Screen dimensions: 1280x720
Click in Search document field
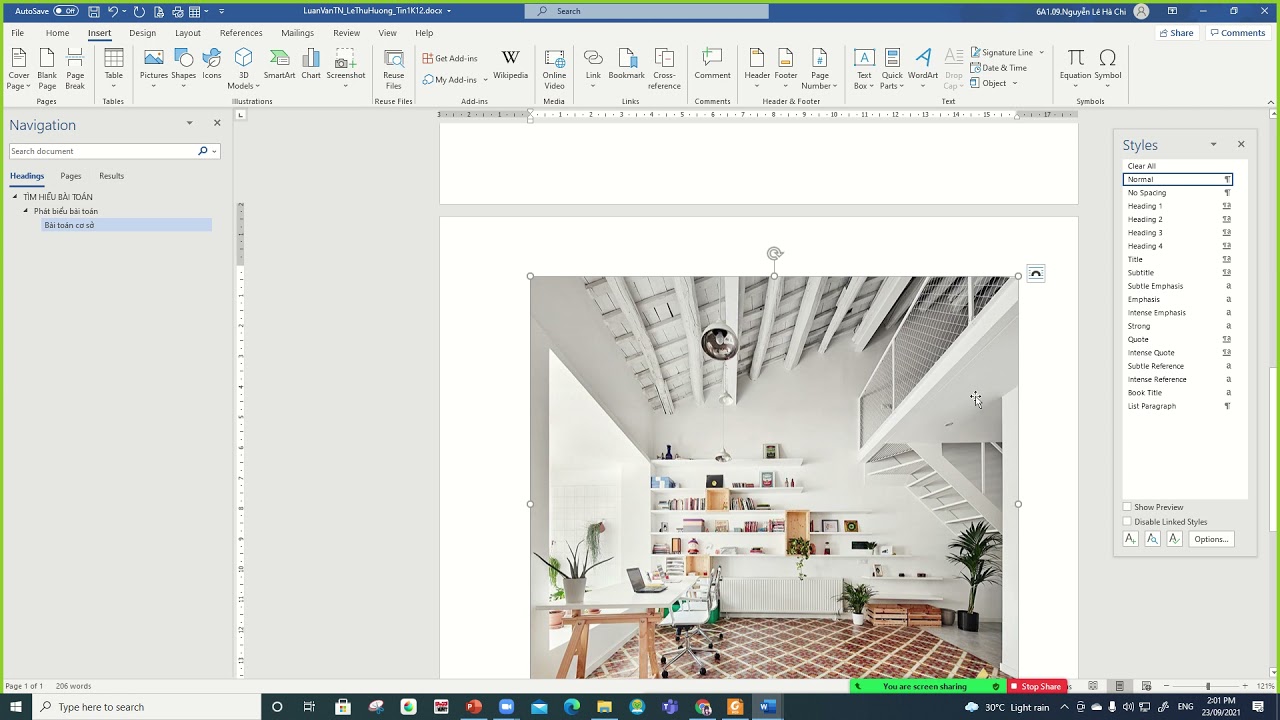(103, 151)
